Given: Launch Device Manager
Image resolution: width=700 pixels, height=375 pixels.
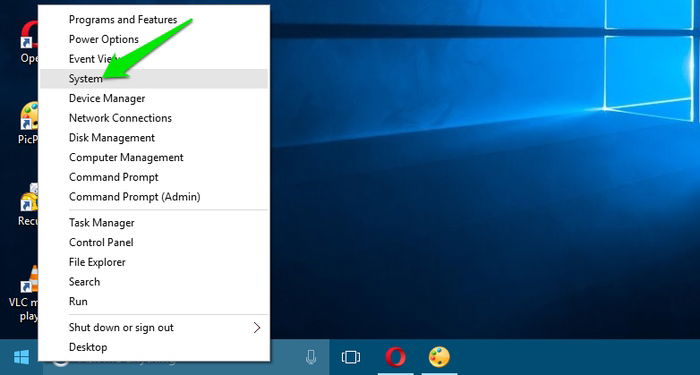Looking at the screenshot, I should pyautogui.click(x=154, y=98).
